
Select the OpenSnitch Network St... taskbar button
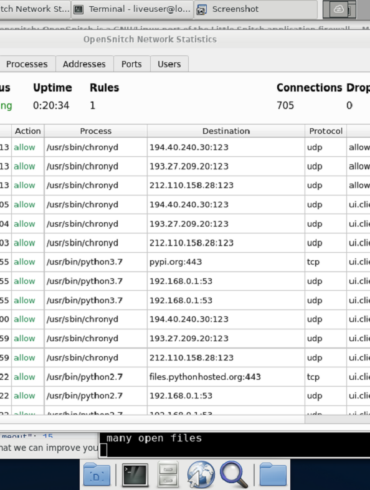pos(35,9)
